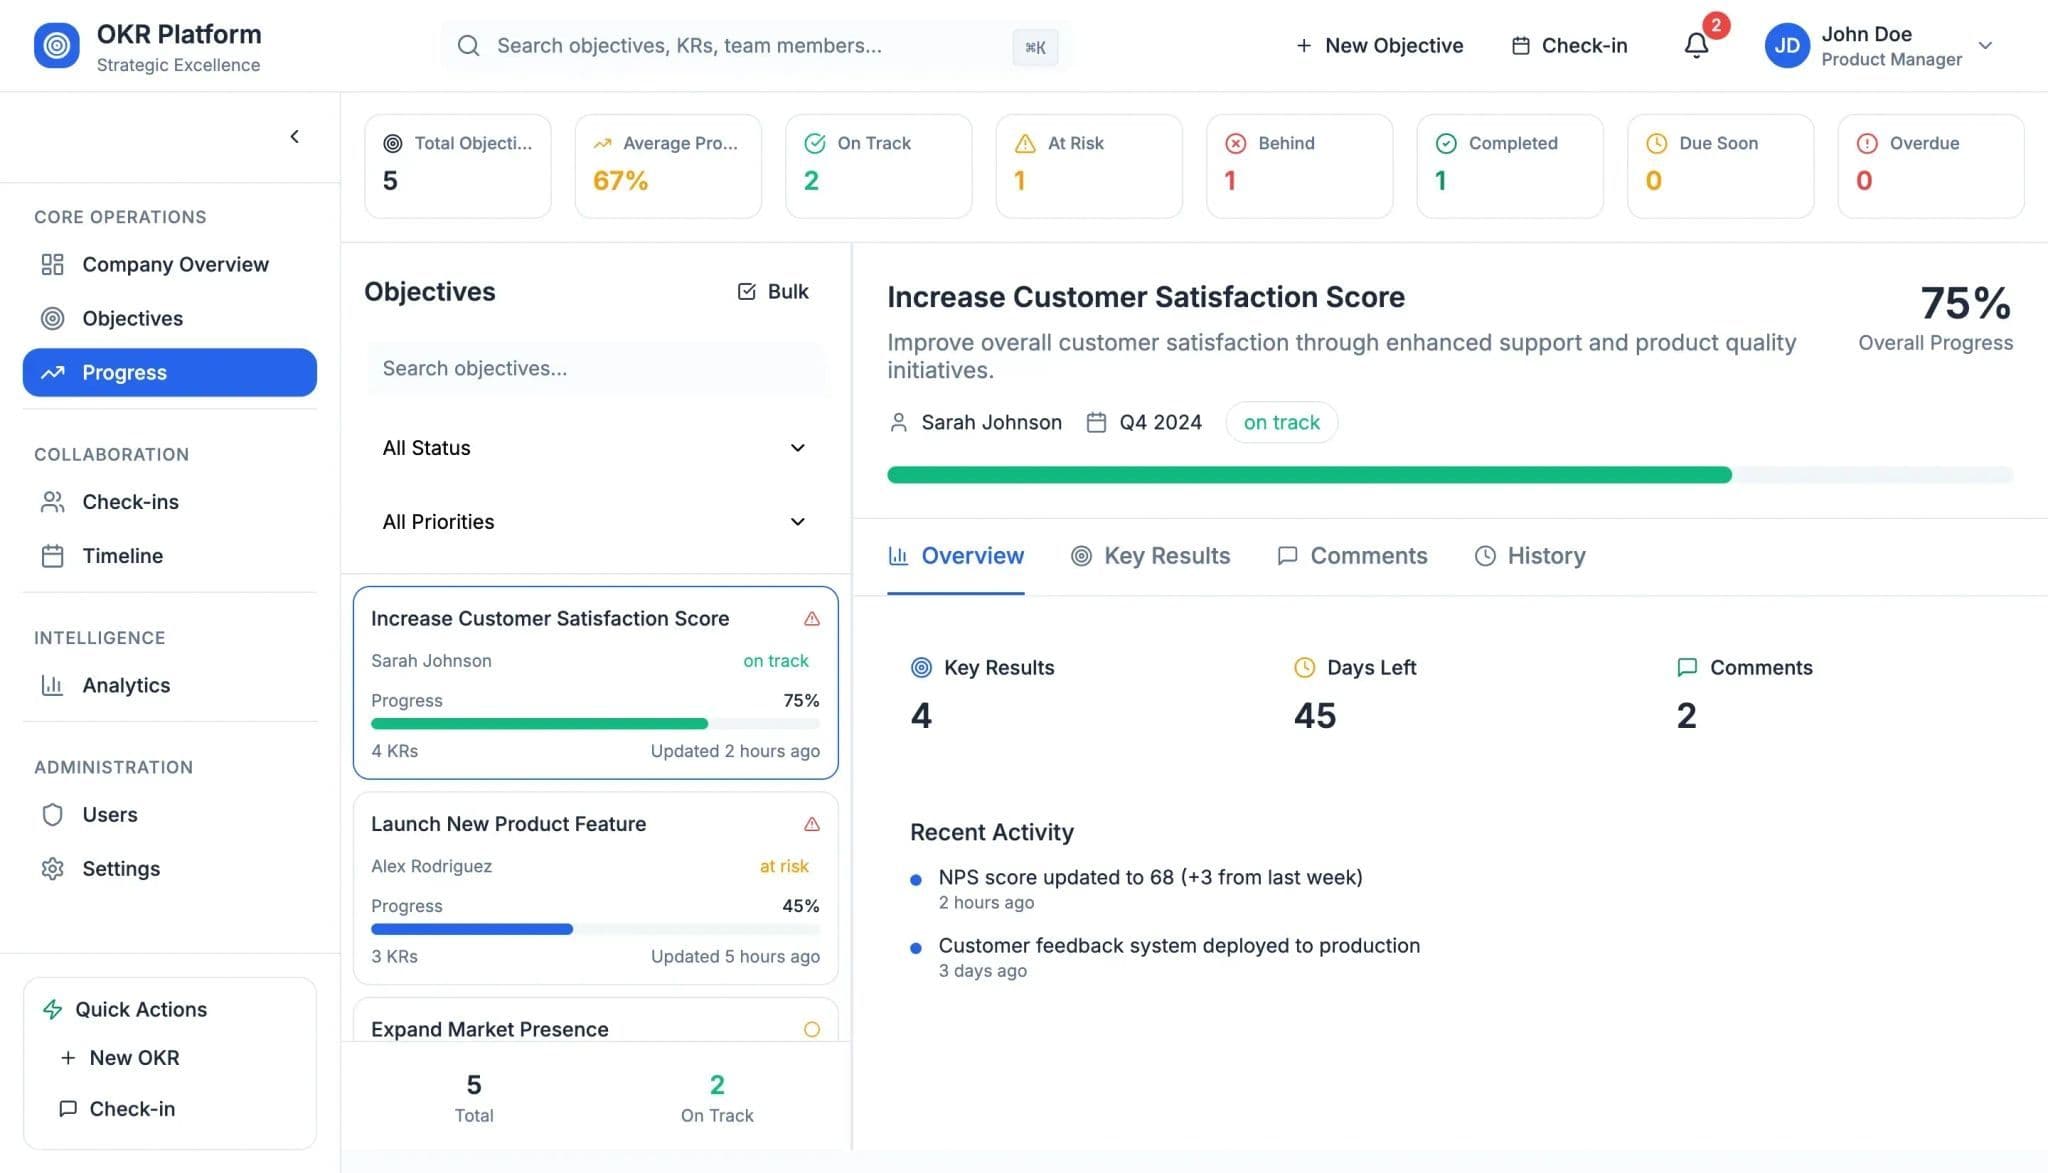Screen dimensions: 2048x1173
Task: Open the History tab
Action: tap(1530, 556)
